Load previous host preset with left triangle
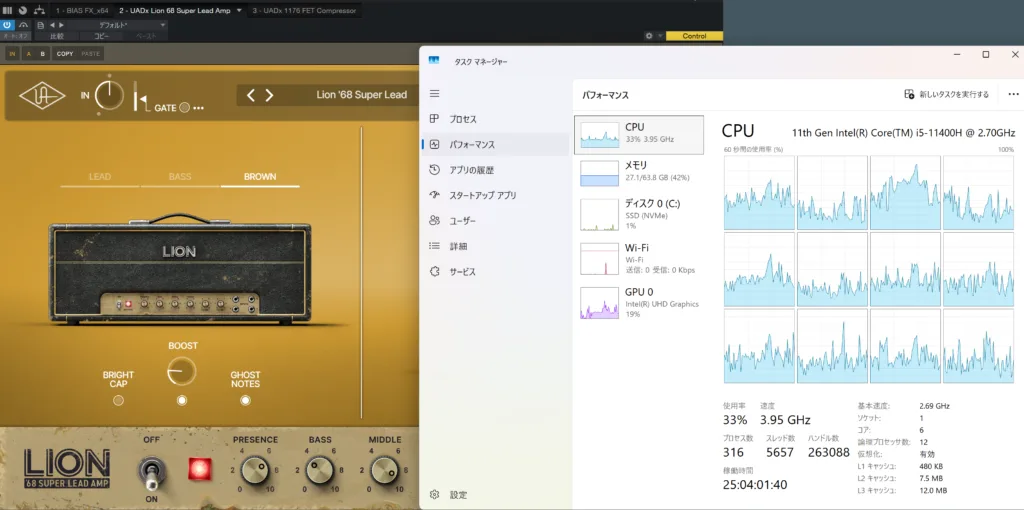The height and width of the screenshot is (510, 1024). (x=53, y=25)
